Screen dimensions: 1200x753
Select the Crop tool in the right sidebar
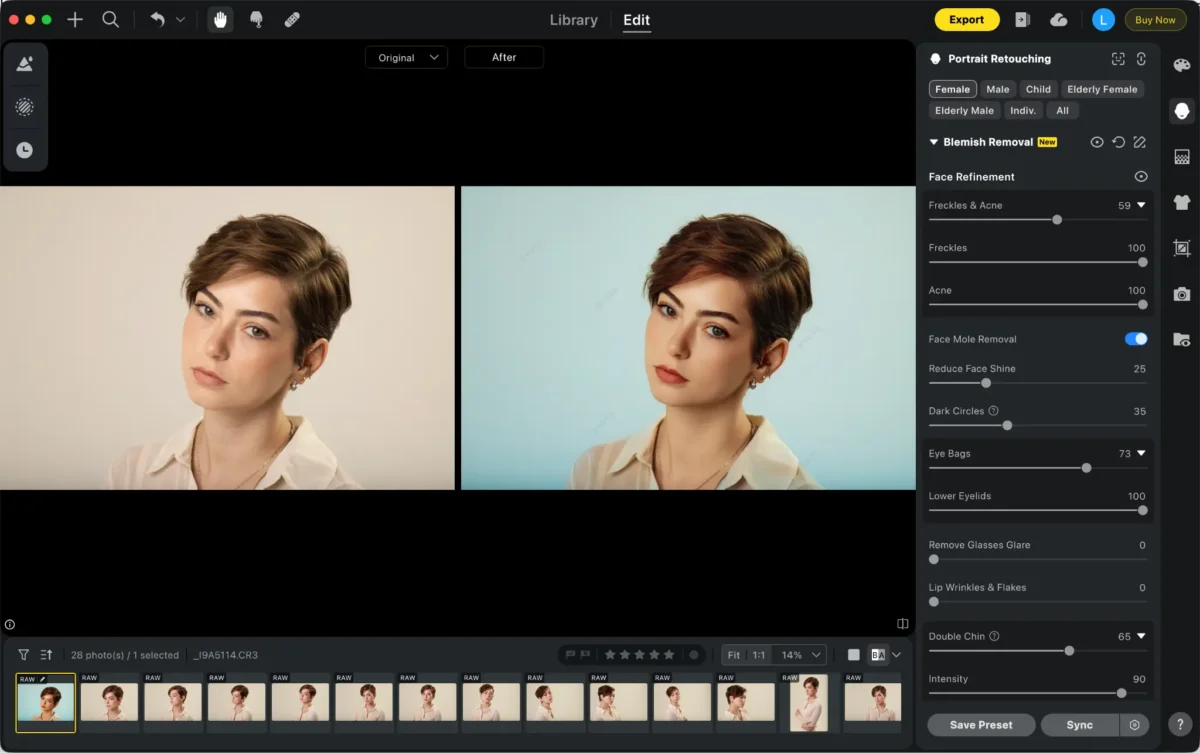(1181, 248)
